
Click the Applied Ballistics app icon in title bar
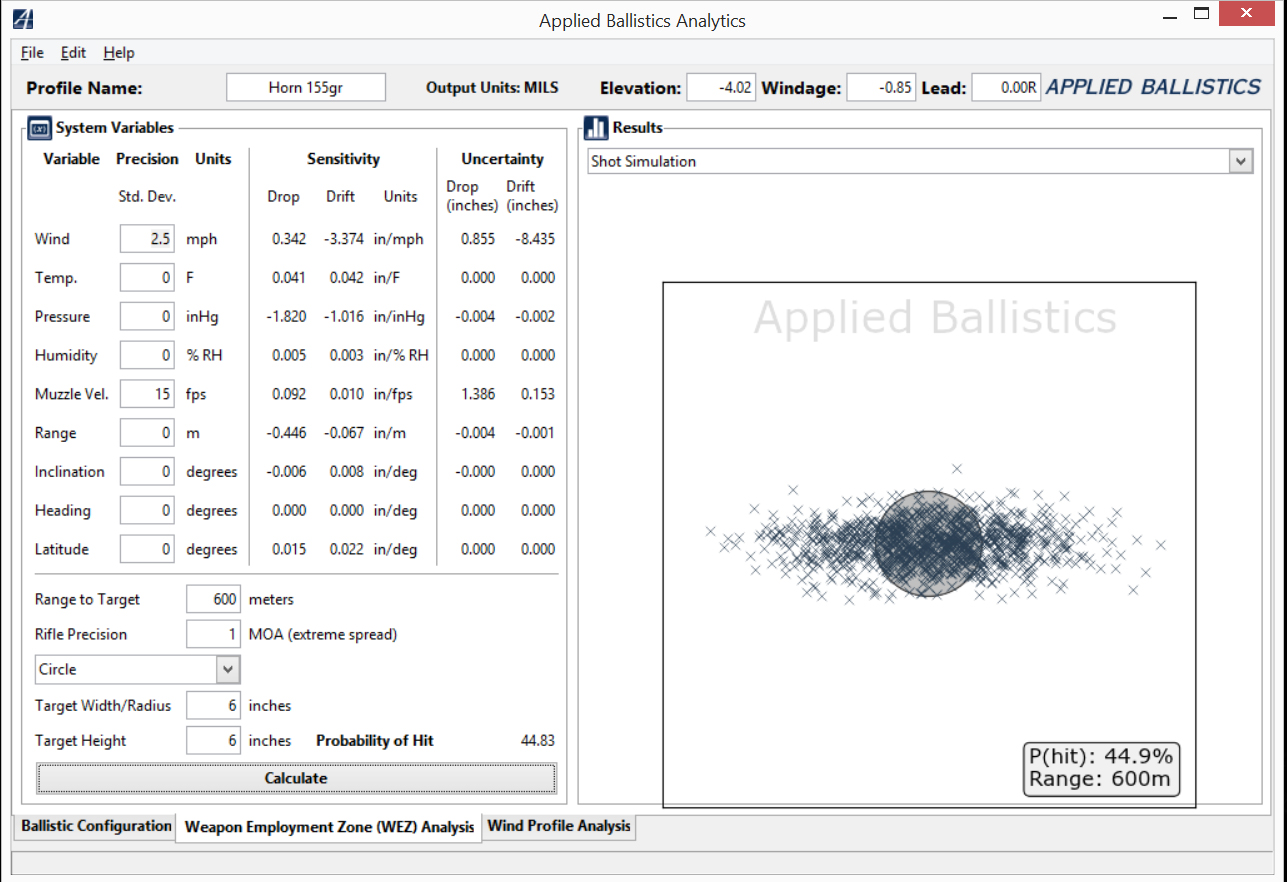pos(23,19)
